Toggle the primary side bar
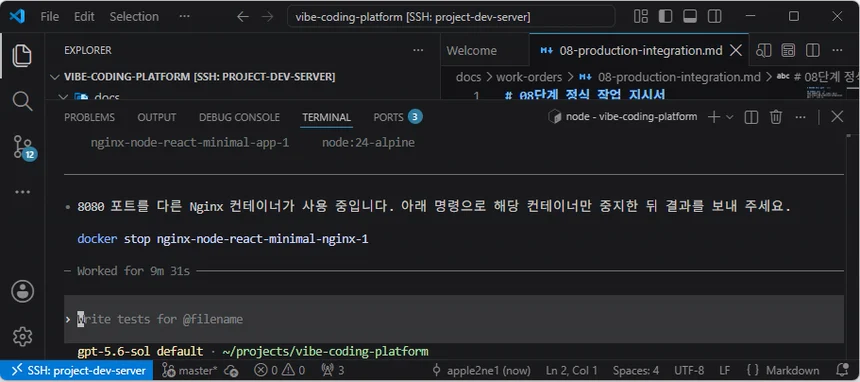This screenshot has width=860, height=382. click(665, 16)
